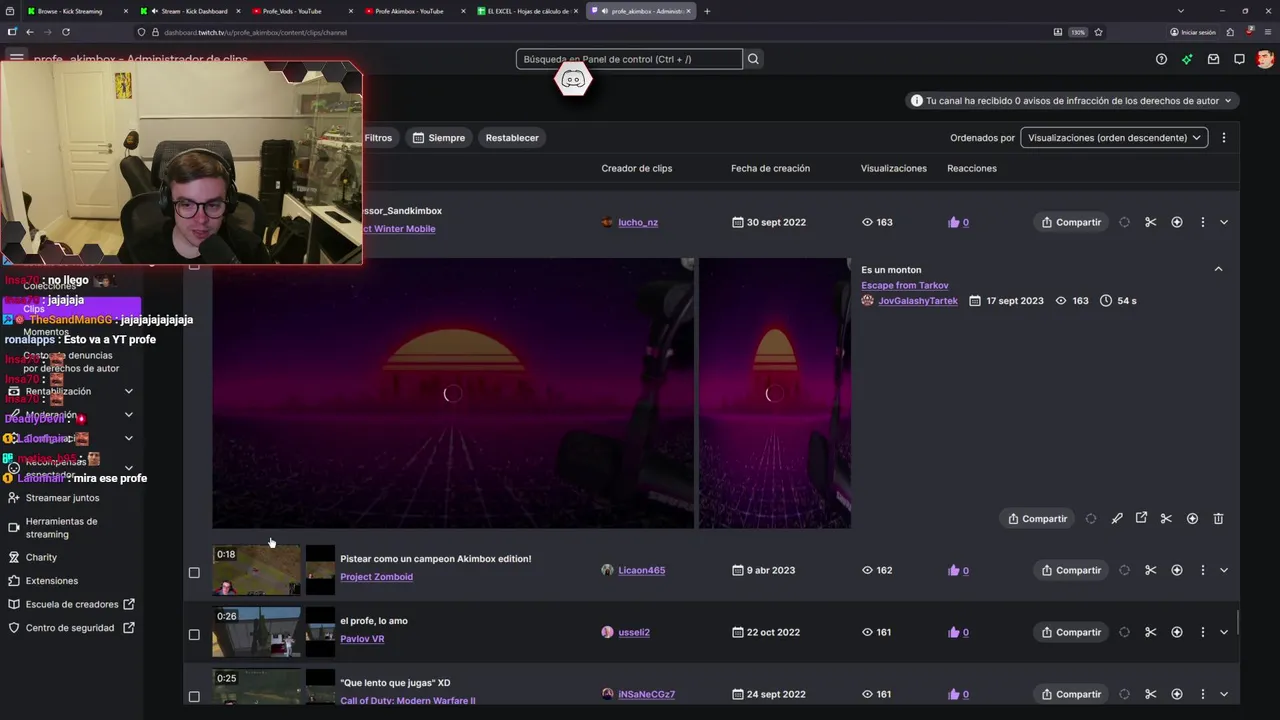
Task: Open clip in new window icon under the preview
Action: pyautogui.click(x=1141, y=518)
